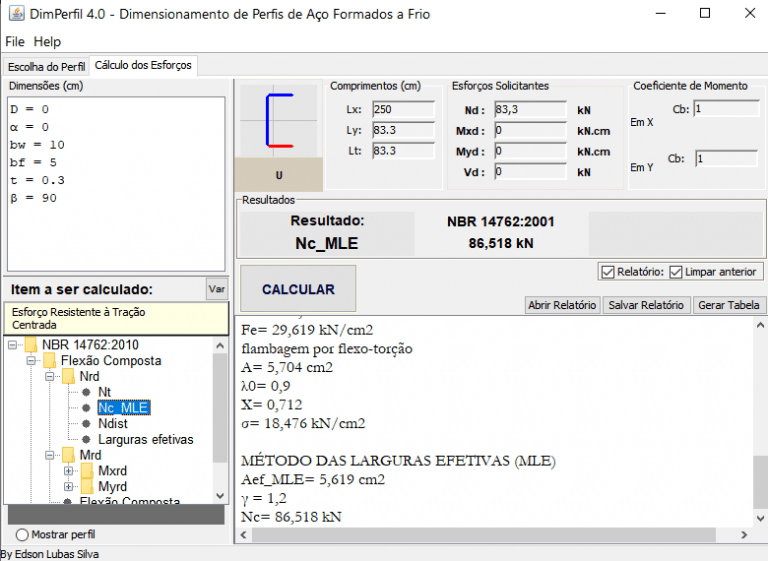The image size is (768, 561).
Task: Collapse the Mrd tree node
Action: [x=49, y=455]
